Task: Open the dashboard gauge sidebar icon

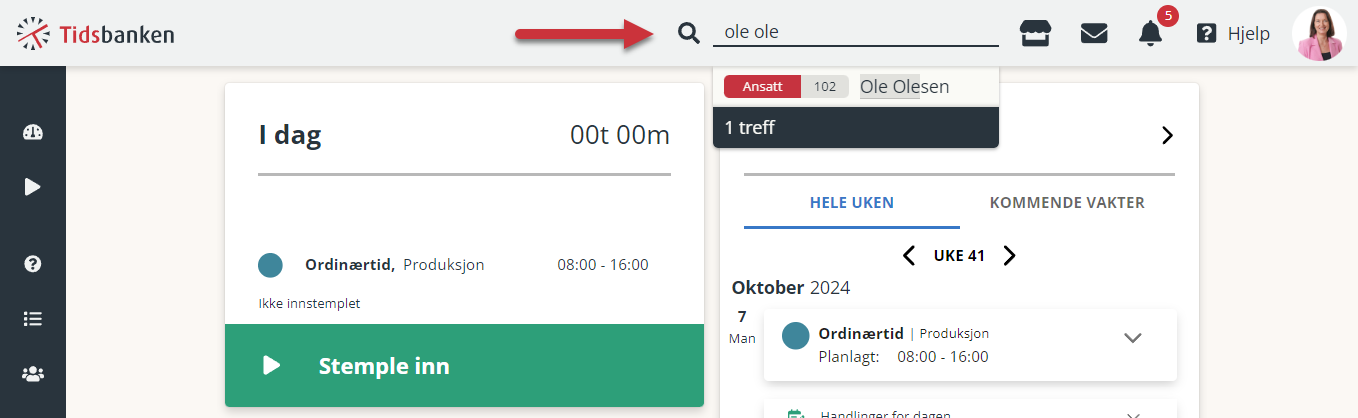Action: point(33,133)
